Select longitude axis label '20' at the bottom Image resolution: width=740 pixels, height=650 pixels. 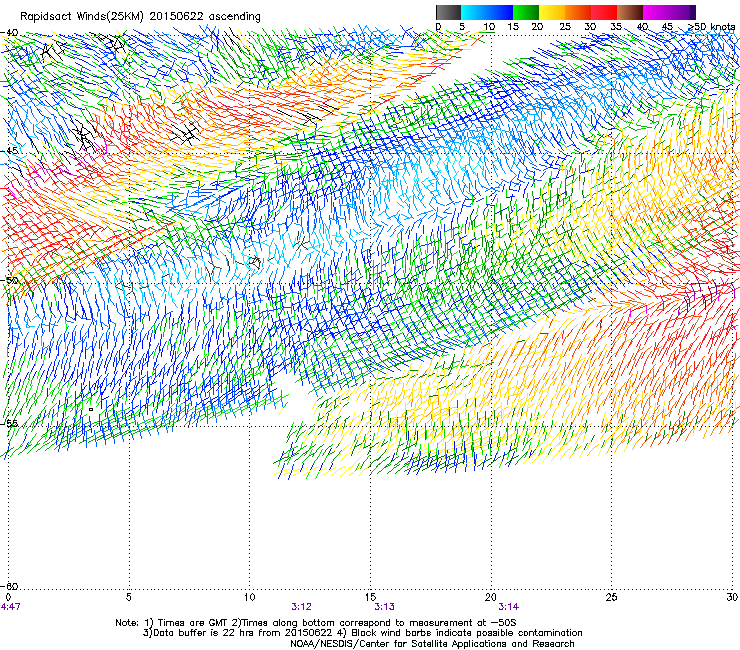pyautogui.click(x=491, y=597)
